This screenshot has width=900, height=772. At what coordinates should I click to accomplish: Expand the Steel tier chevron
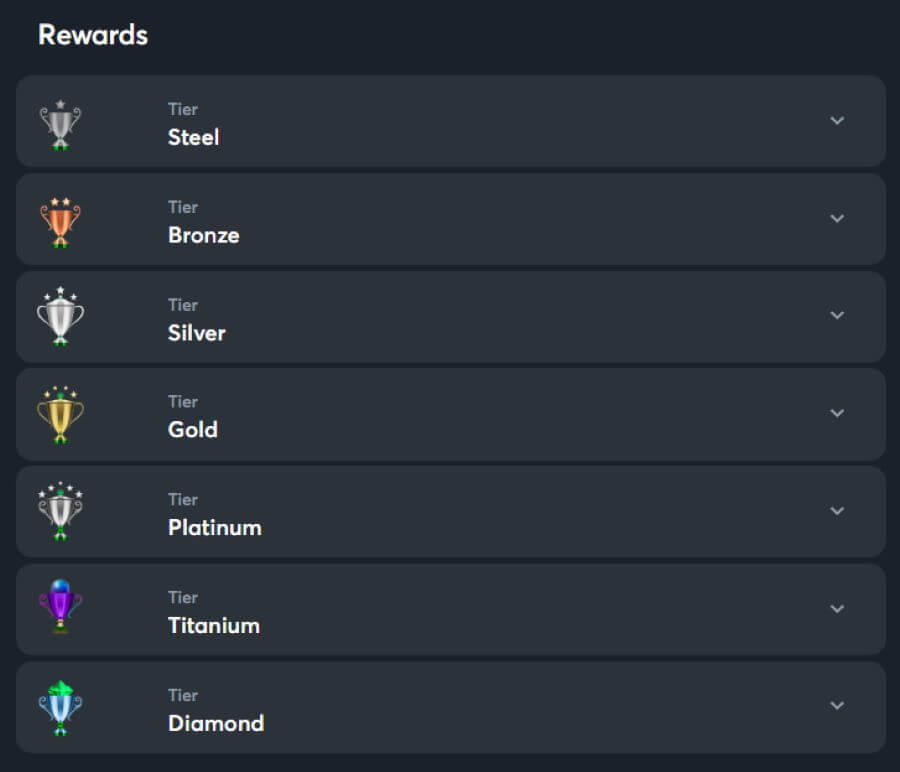pyautogui.click(x=837, y=121)
